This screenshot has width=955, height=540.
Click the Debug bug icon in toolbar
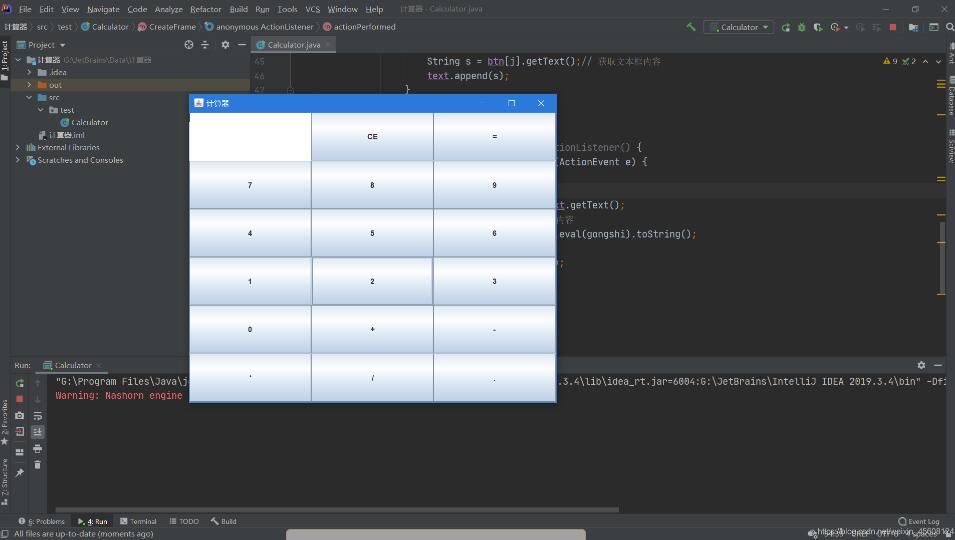tap(802, 27)
